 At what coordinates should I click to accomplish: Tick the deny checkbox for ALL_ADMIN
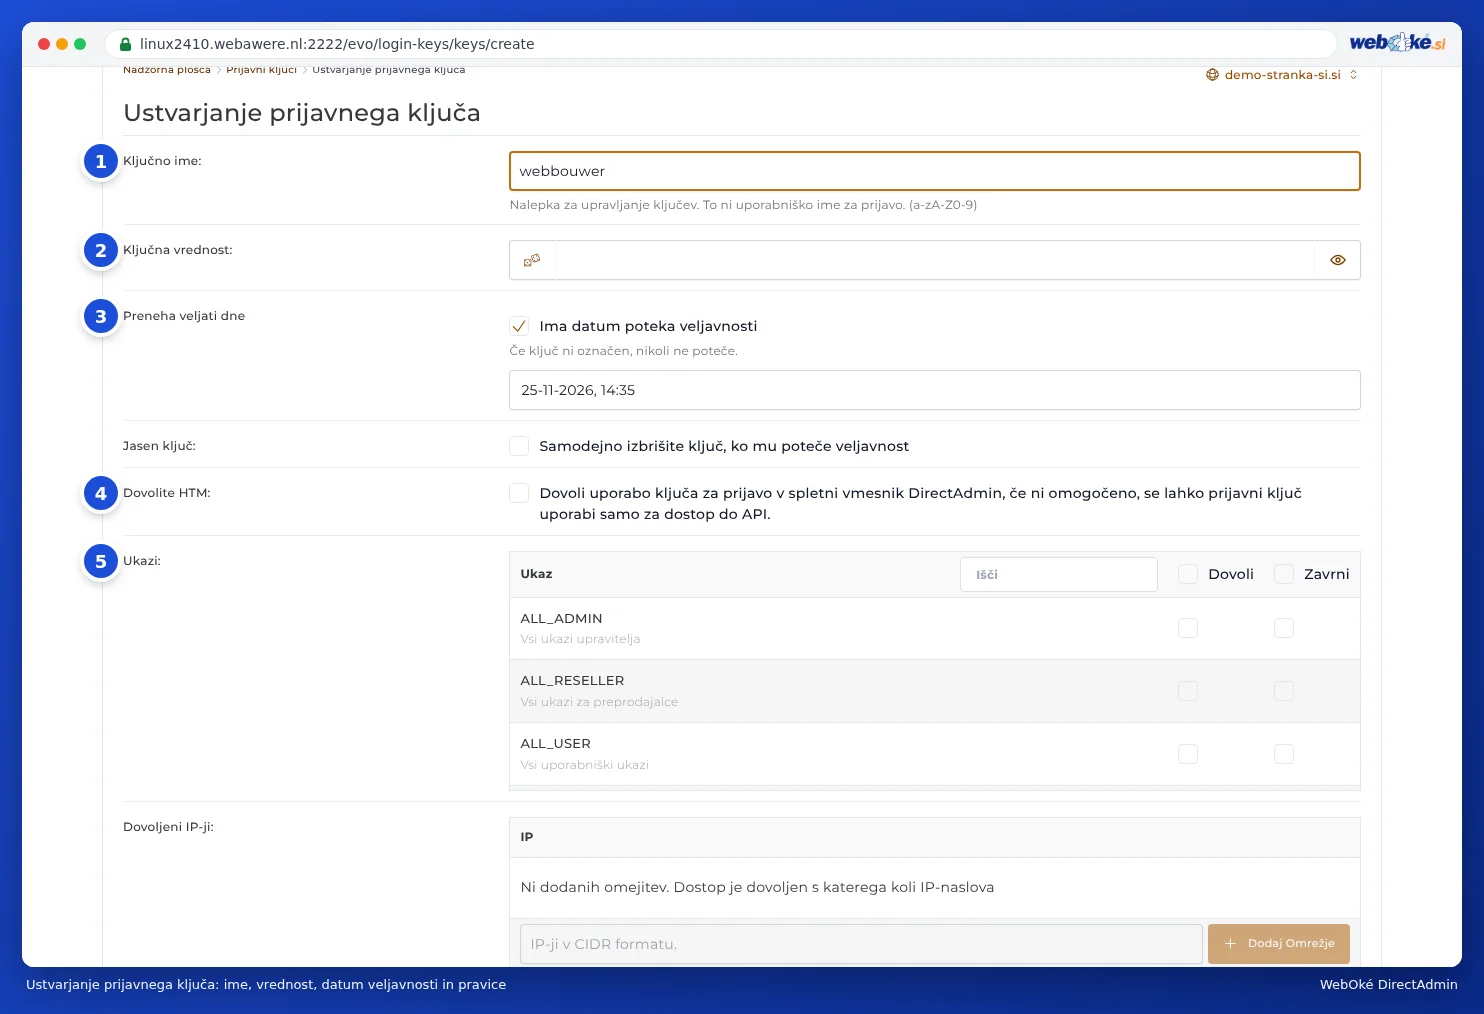[1284, 628]
